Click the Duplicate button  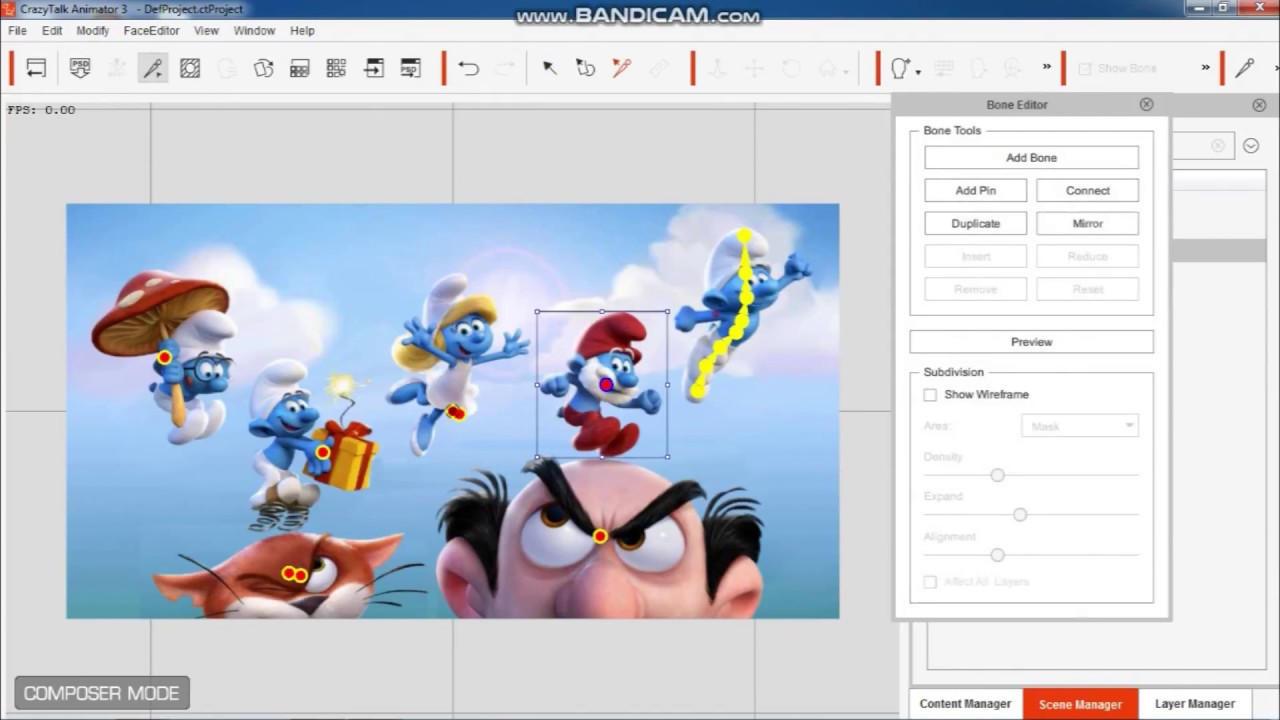975,224
